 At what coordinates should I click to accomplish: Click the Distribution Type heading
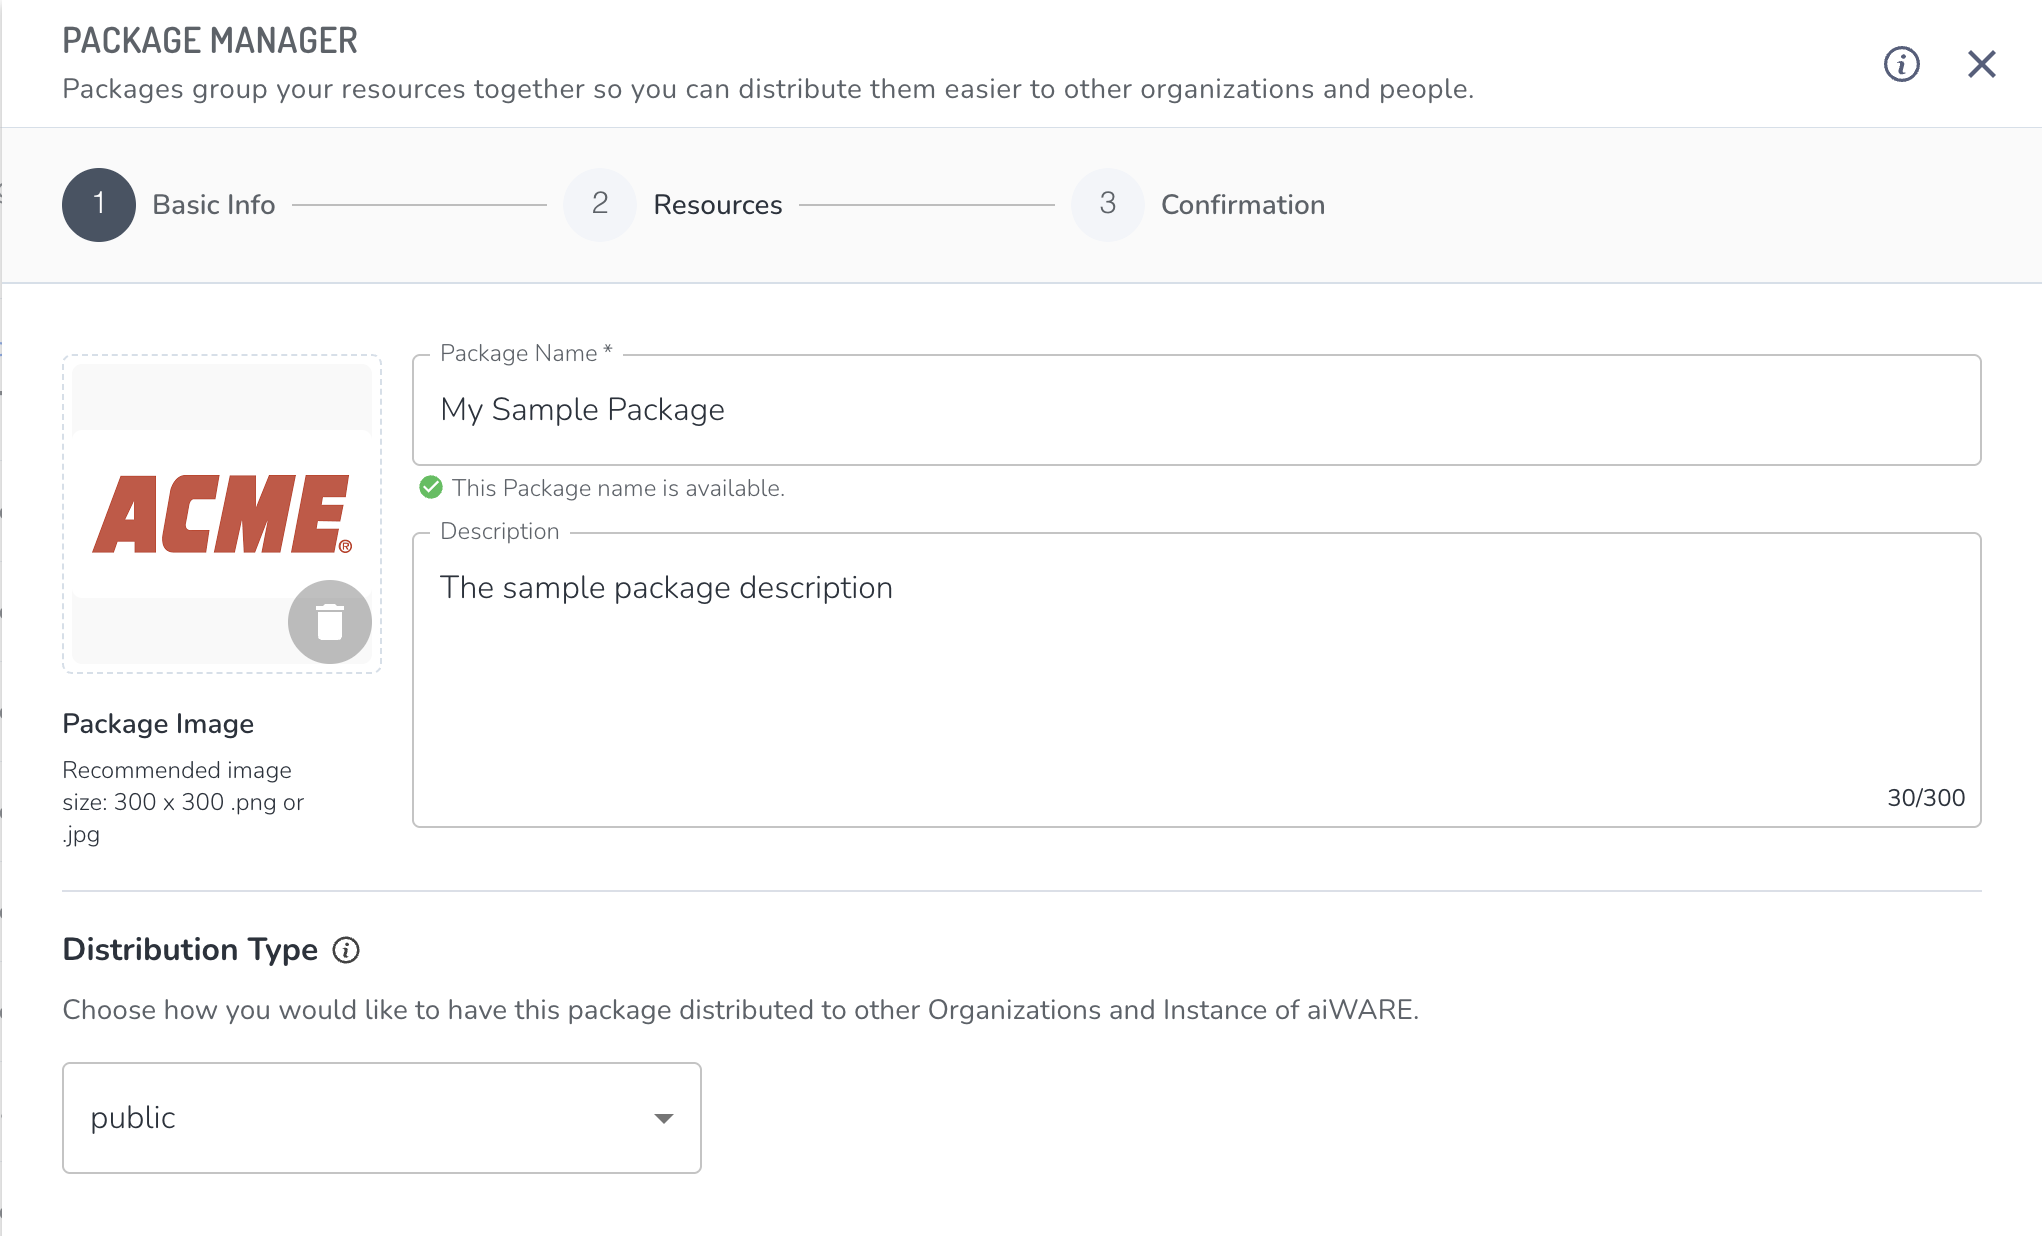[190, 950]
